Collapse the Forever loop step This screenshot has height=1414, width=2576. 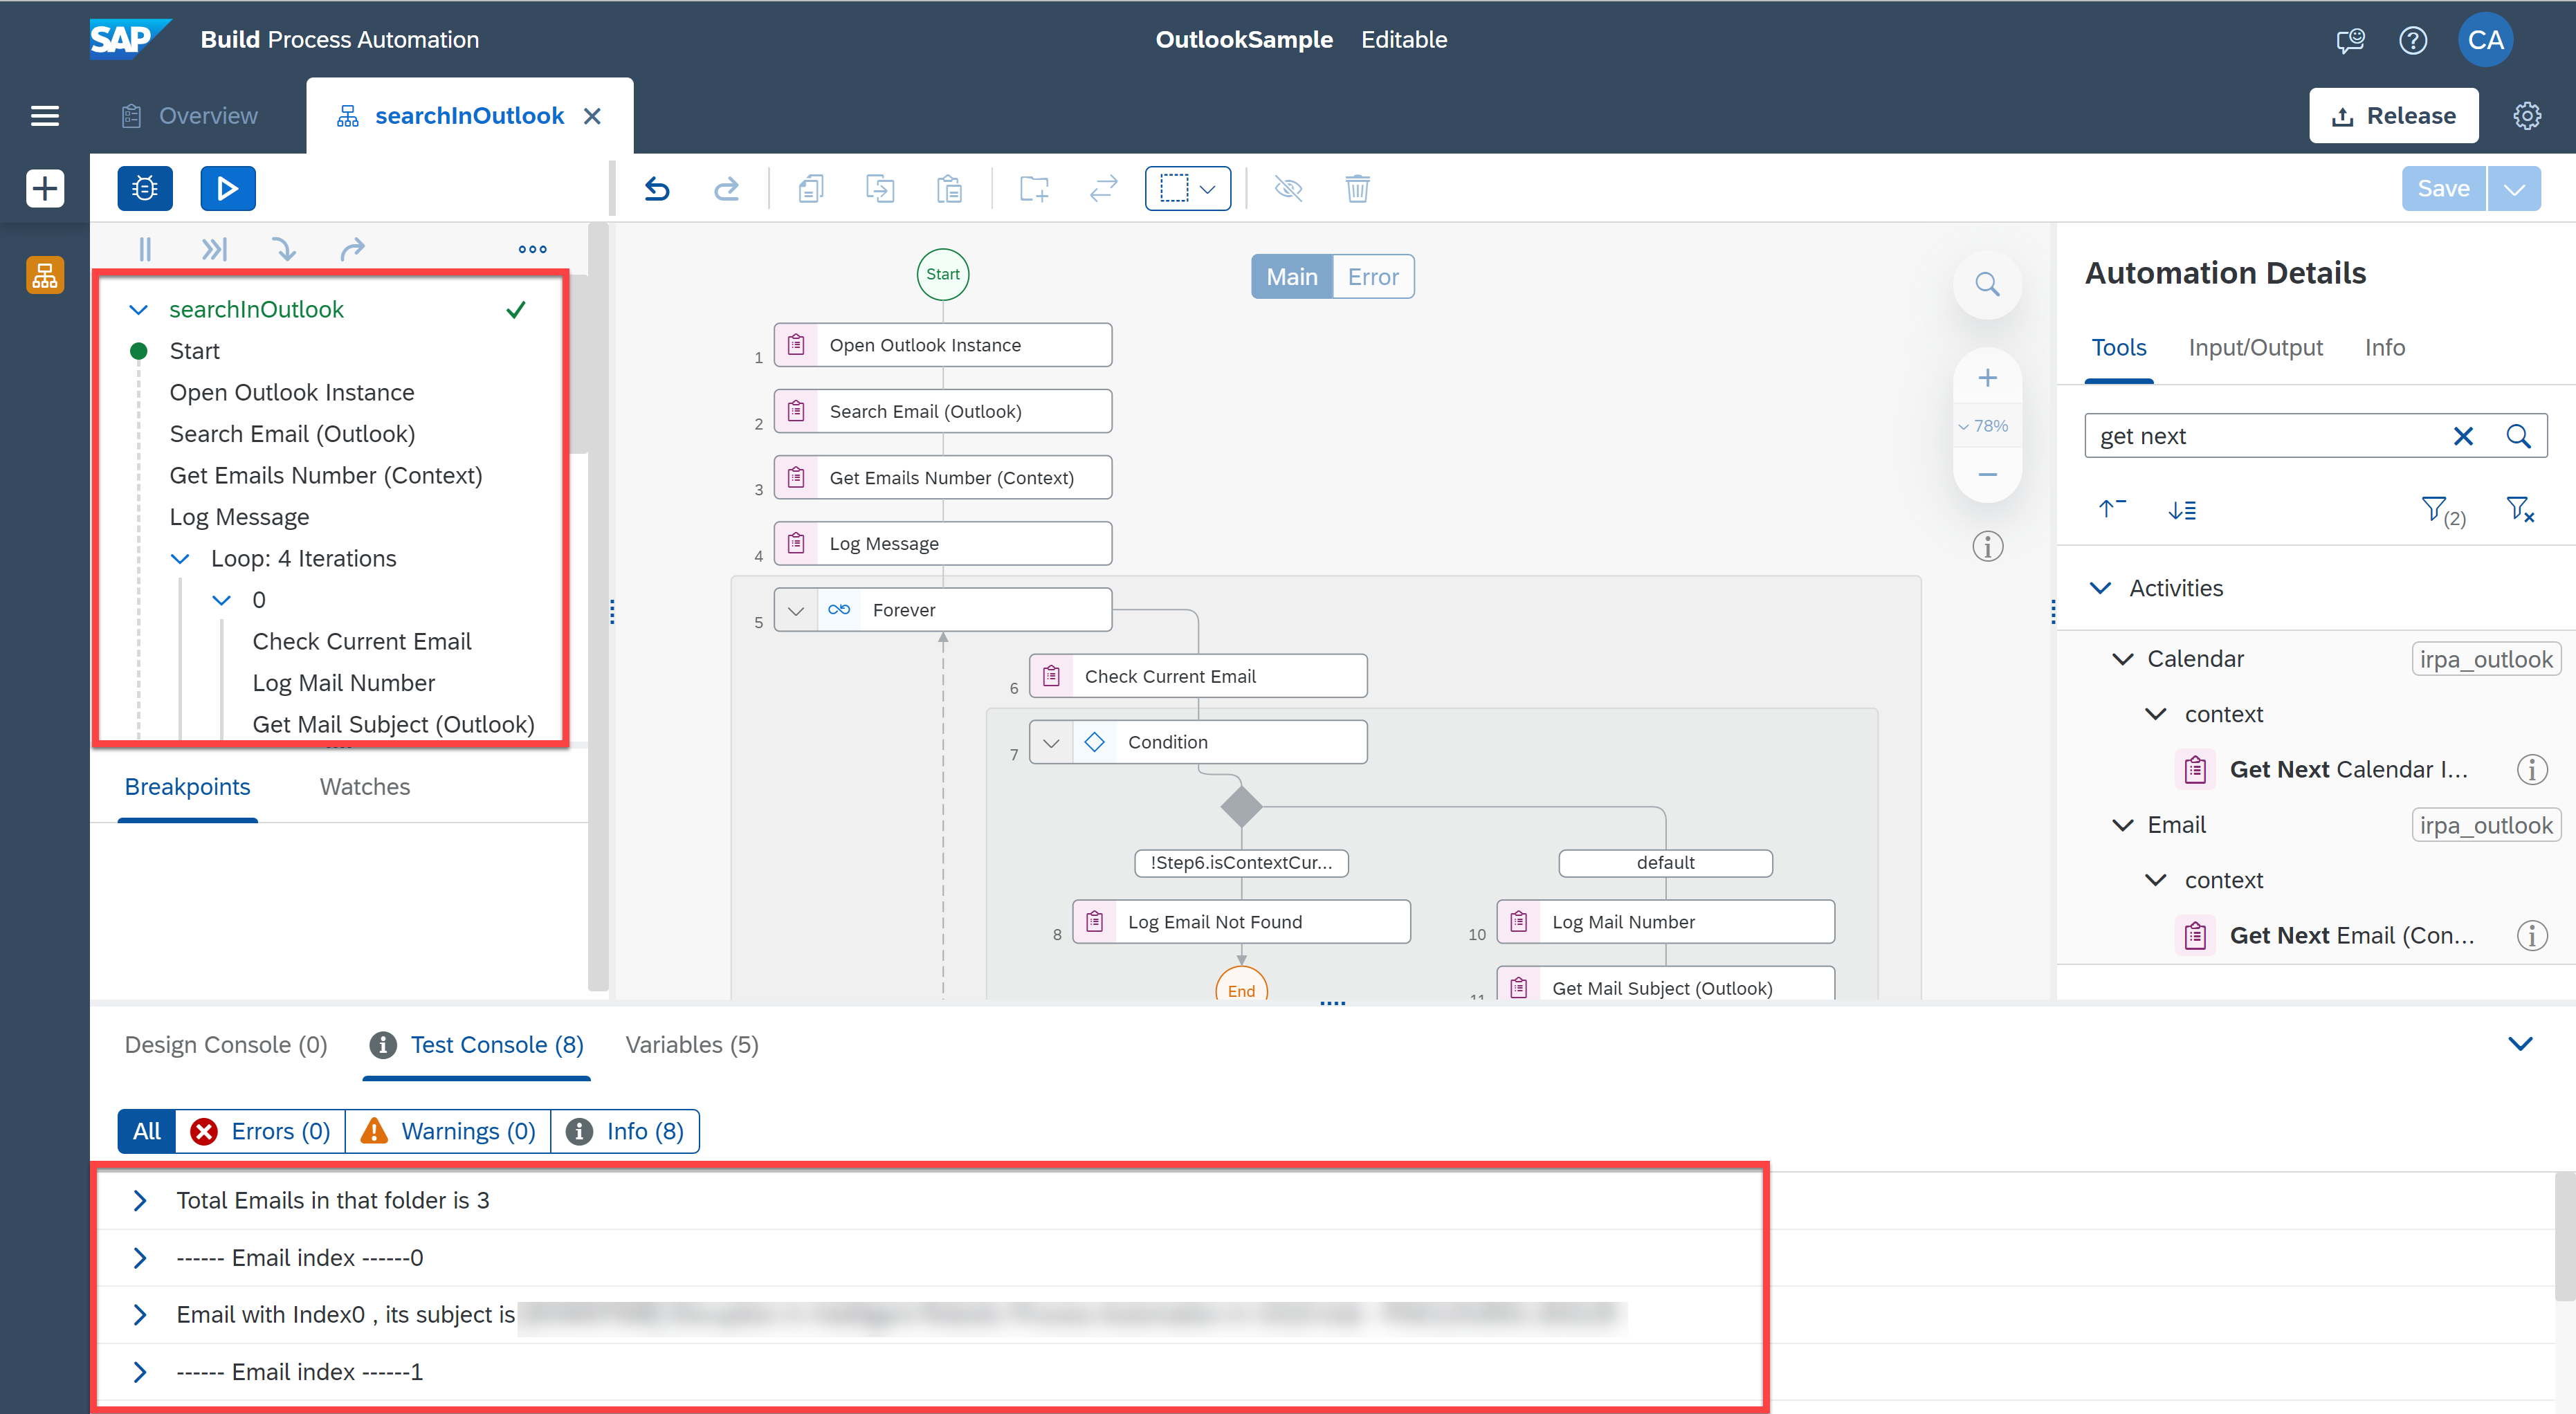tap(796, 610)
